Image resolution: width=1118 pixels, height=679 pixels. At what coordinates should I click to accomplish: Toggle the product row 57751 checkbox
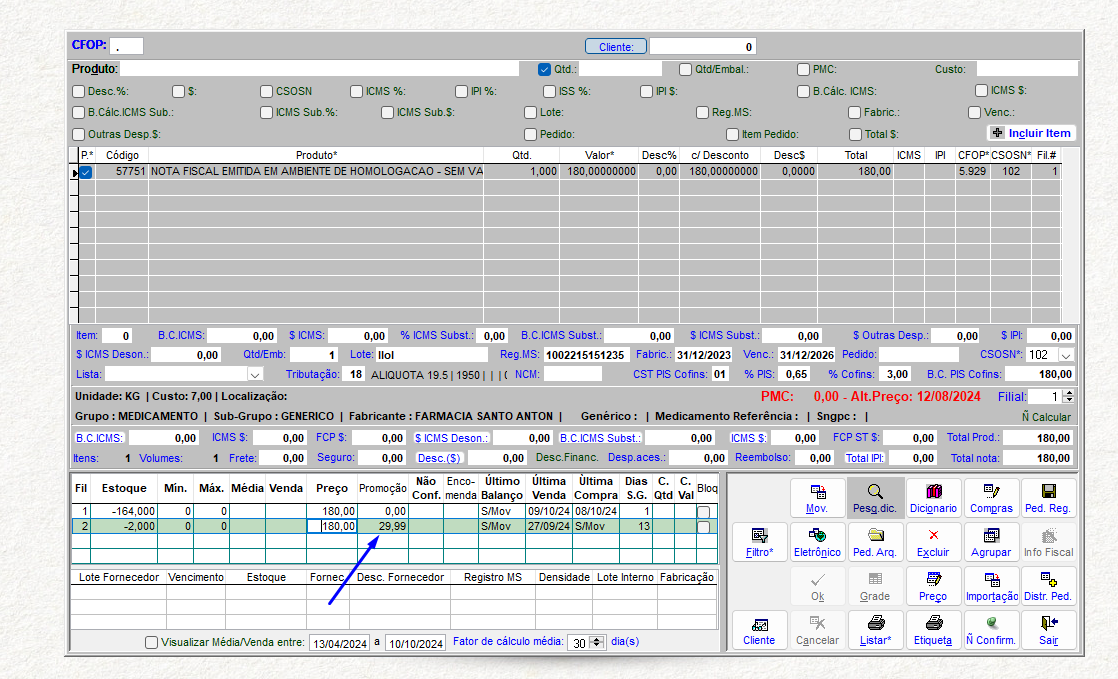86,172
